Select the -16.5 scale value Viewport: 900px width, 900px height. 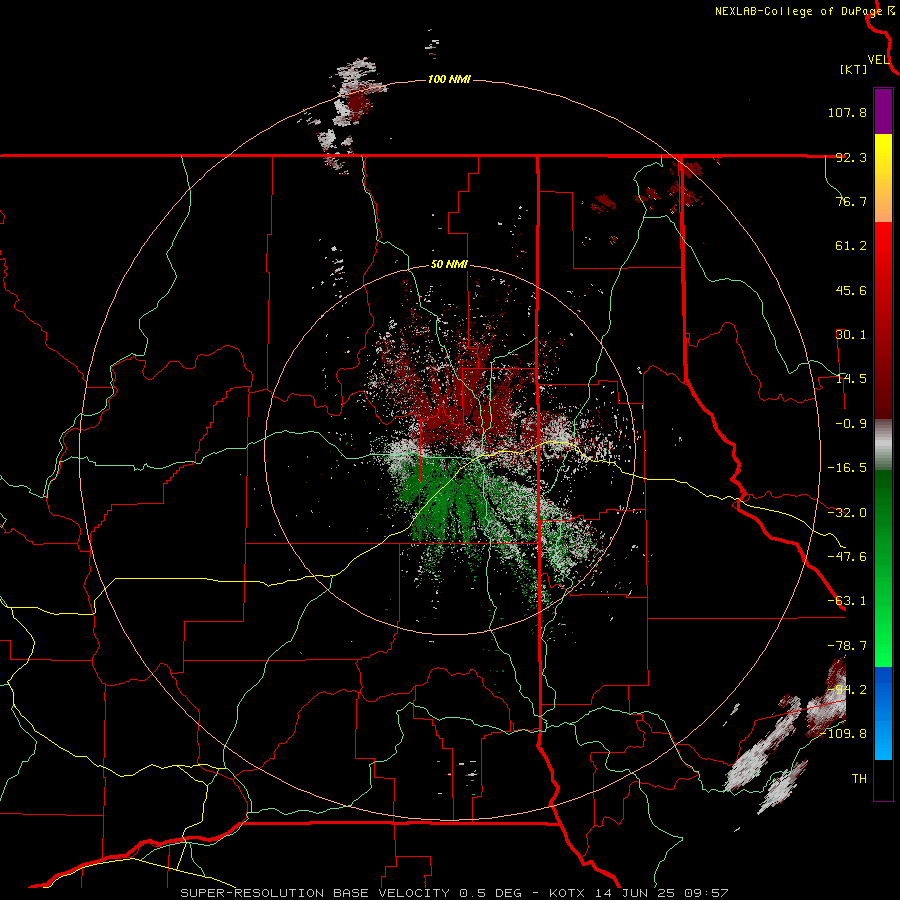tap(847, 468)
